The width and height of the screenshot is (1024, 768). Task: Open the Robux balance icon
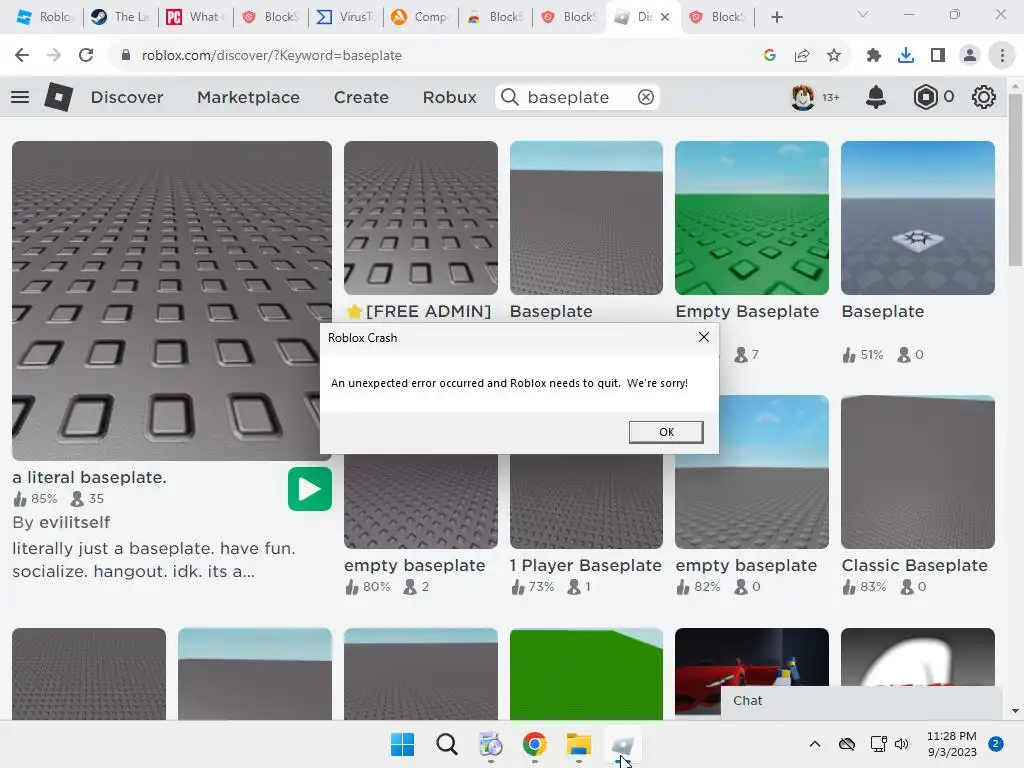tap(925, 97)
